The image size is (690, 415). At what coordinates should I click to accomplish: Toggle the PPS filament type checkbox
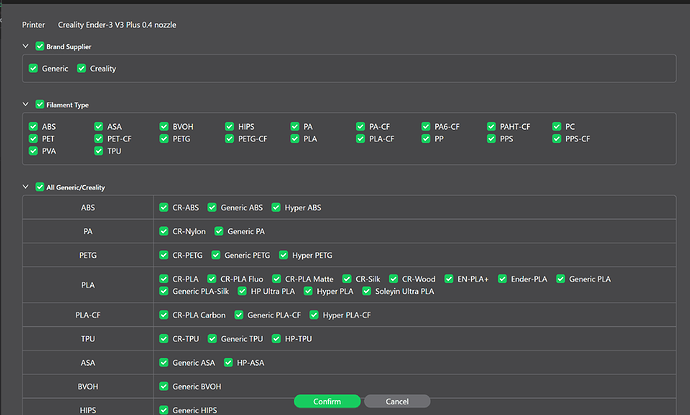(x=491, y=139)
